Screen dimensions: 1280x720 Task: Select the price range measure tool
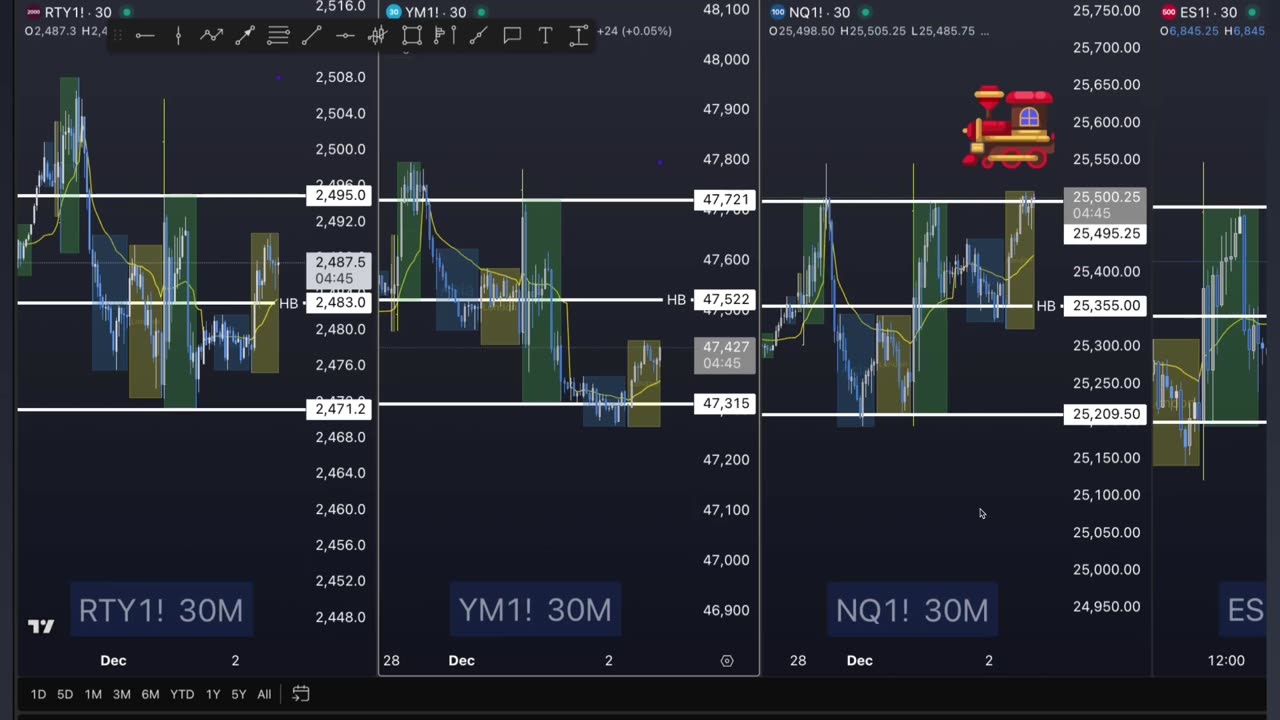pos(578,36)
